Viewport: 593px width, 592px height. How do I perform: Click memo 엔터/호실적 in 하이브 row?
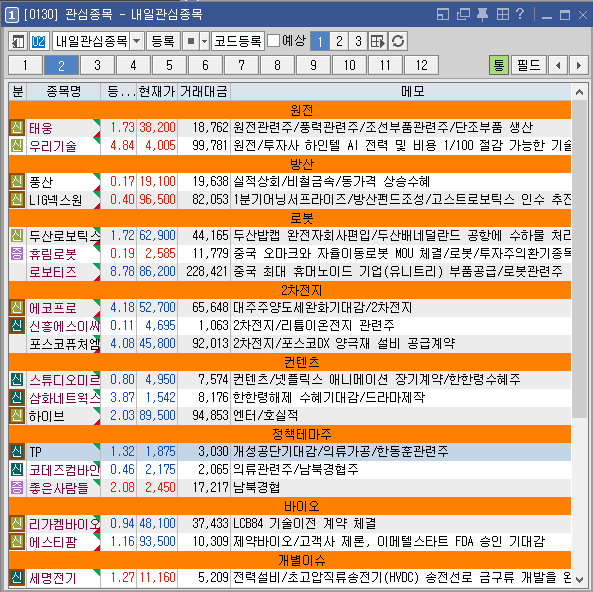[x=265, y=416]
